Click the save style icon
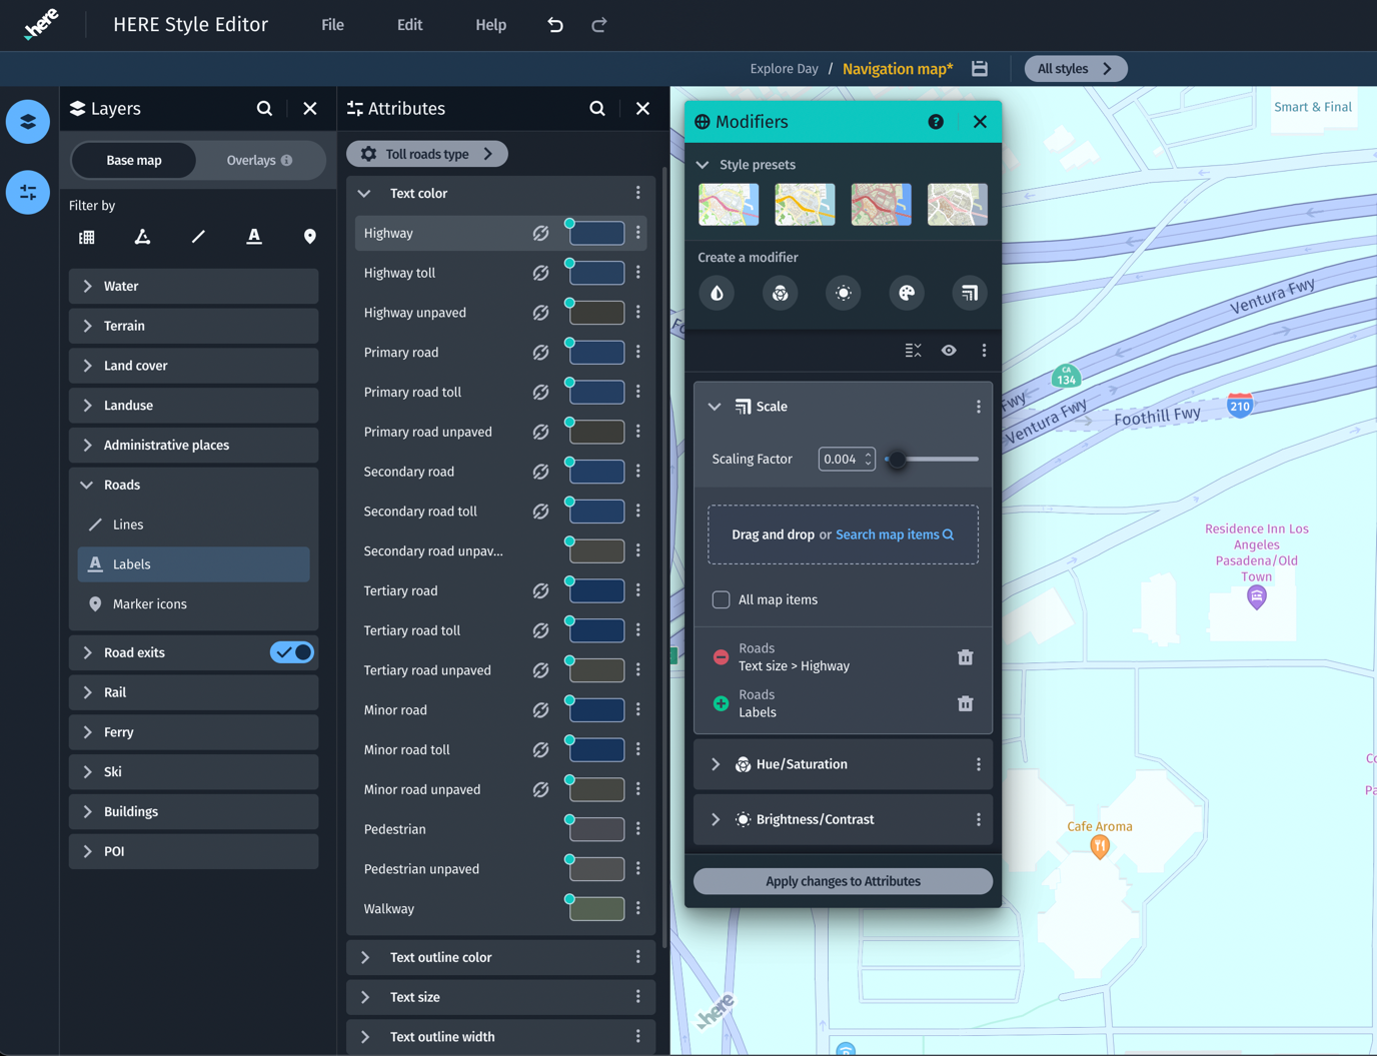The height and width of the screenshot is (1060, 1381). coord(979,69)
